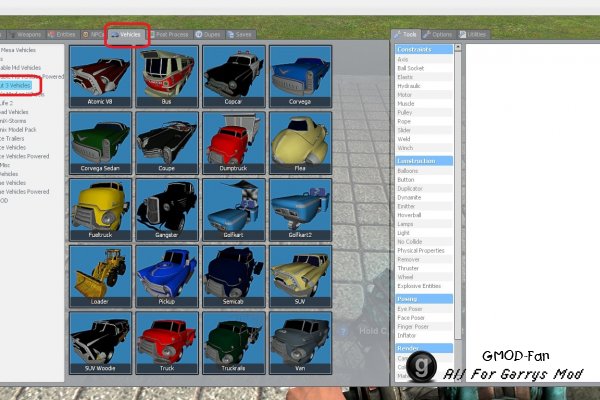The height and width of the screenshot is (400, 600).
Task: Select the blue Pickup icon
Action: (167, 276)
